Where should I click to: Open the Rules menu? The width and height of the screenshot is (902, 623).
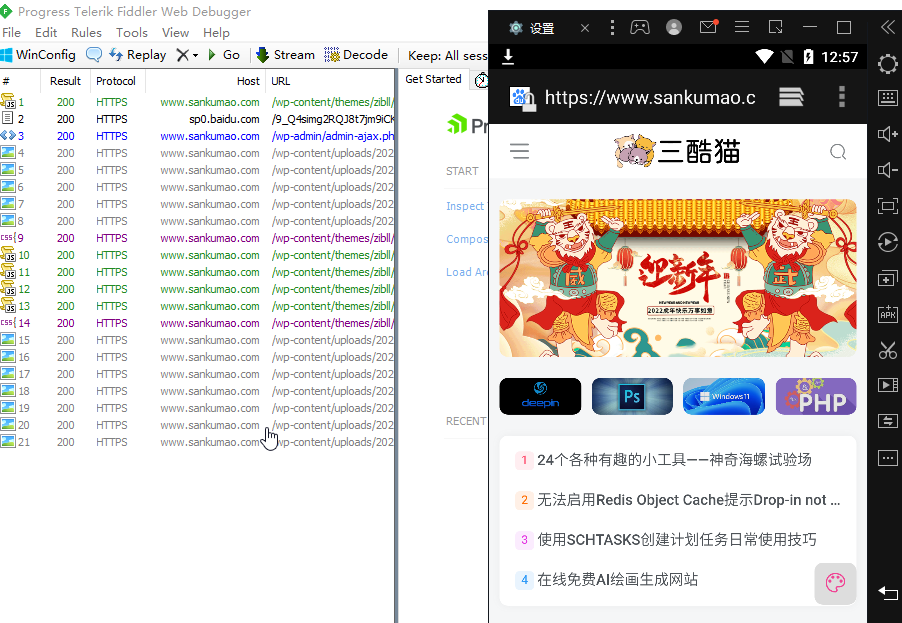(x=86, y=33)
